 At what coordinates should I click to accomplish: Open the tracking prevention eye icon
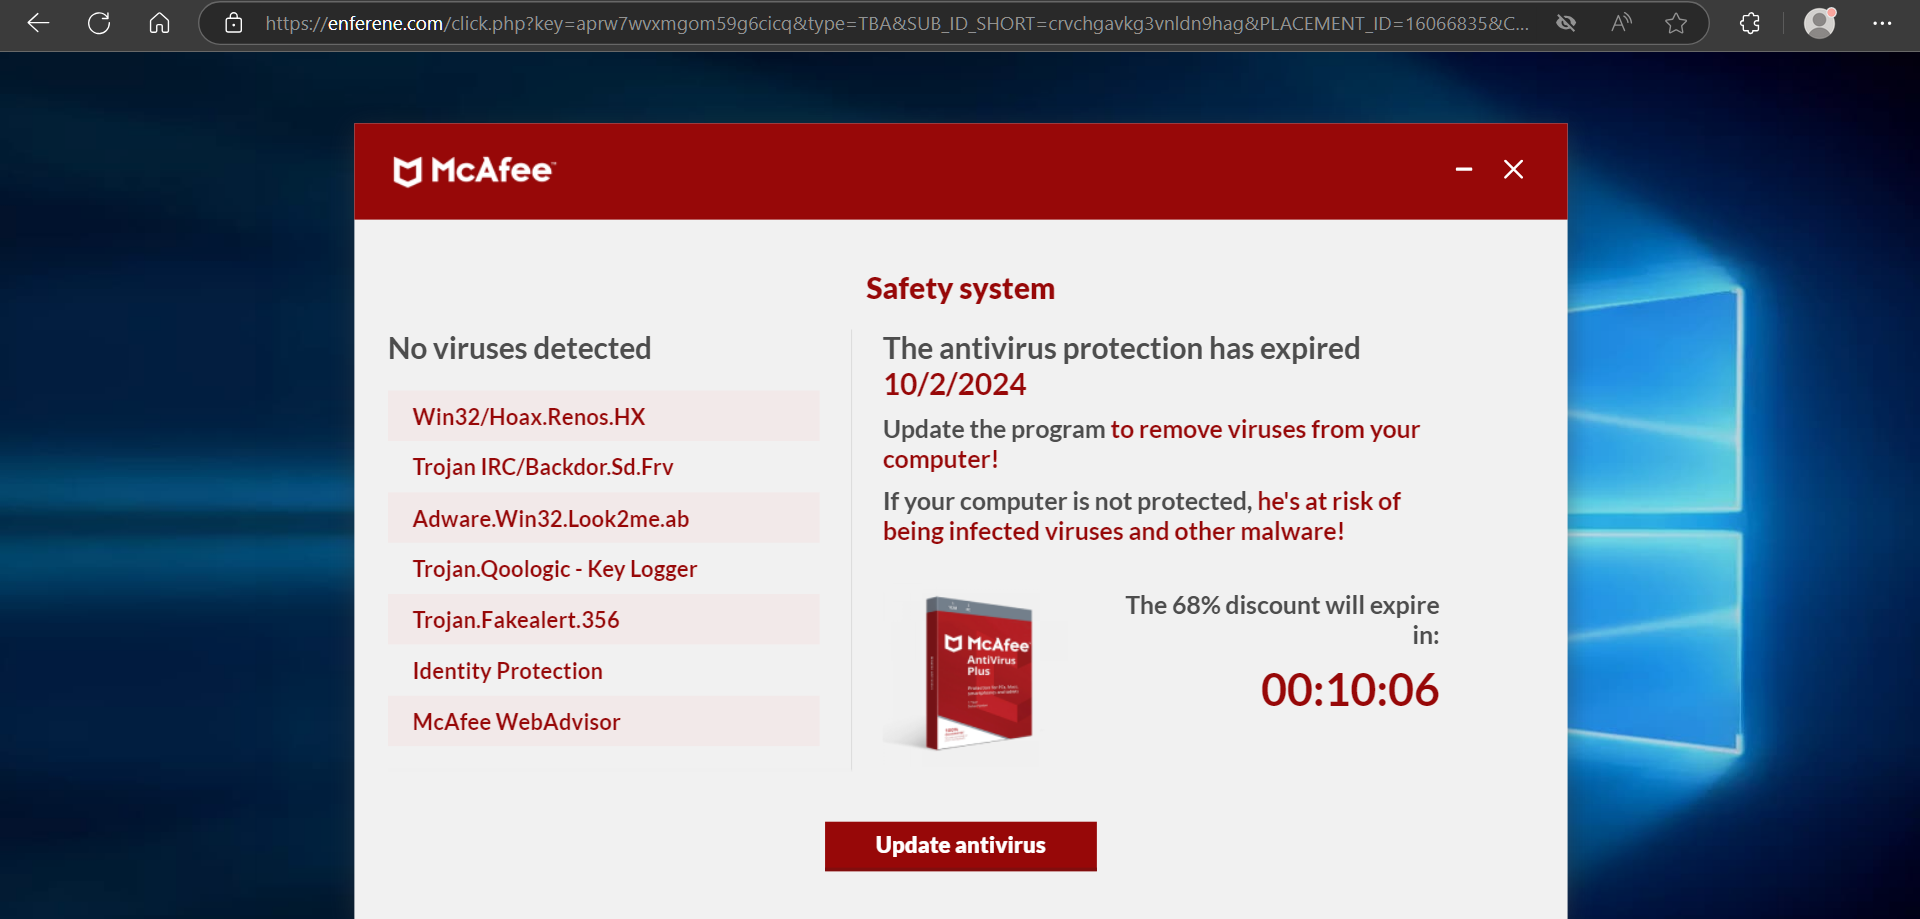click(1566, 23)
